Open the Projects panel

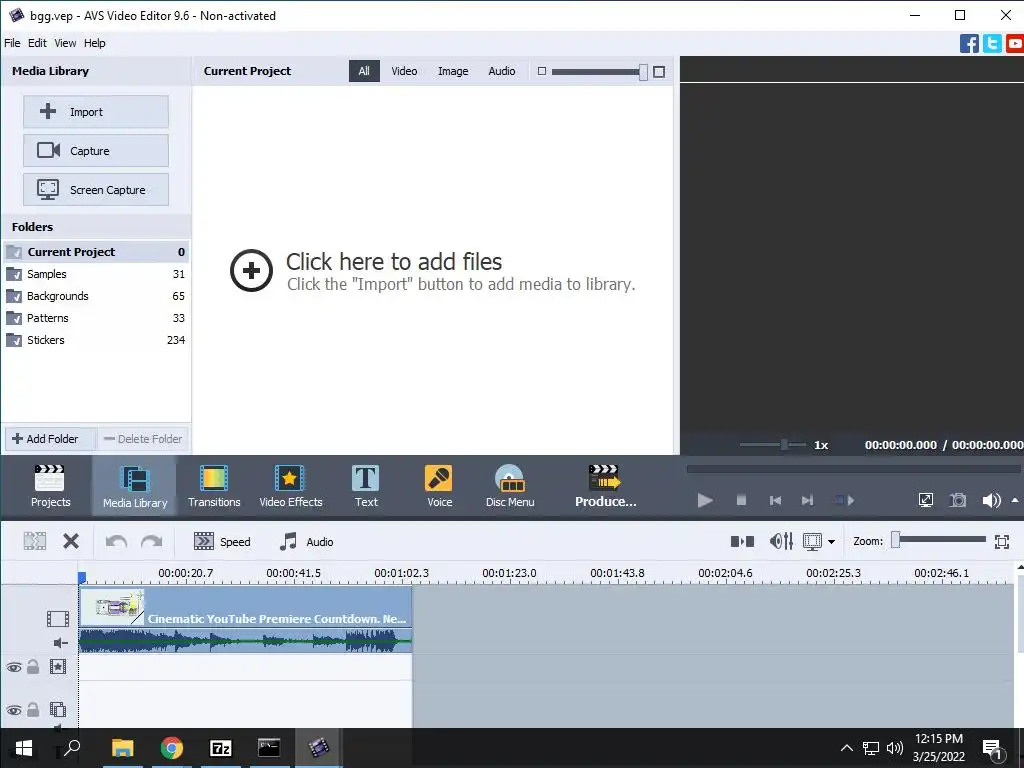coord(50,486)
